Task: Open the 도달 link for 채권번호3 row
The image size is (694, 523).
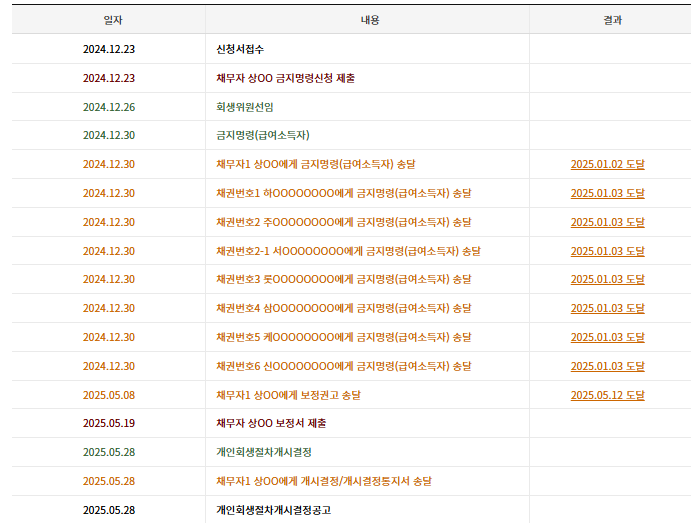Action: [x=607, y=279]
